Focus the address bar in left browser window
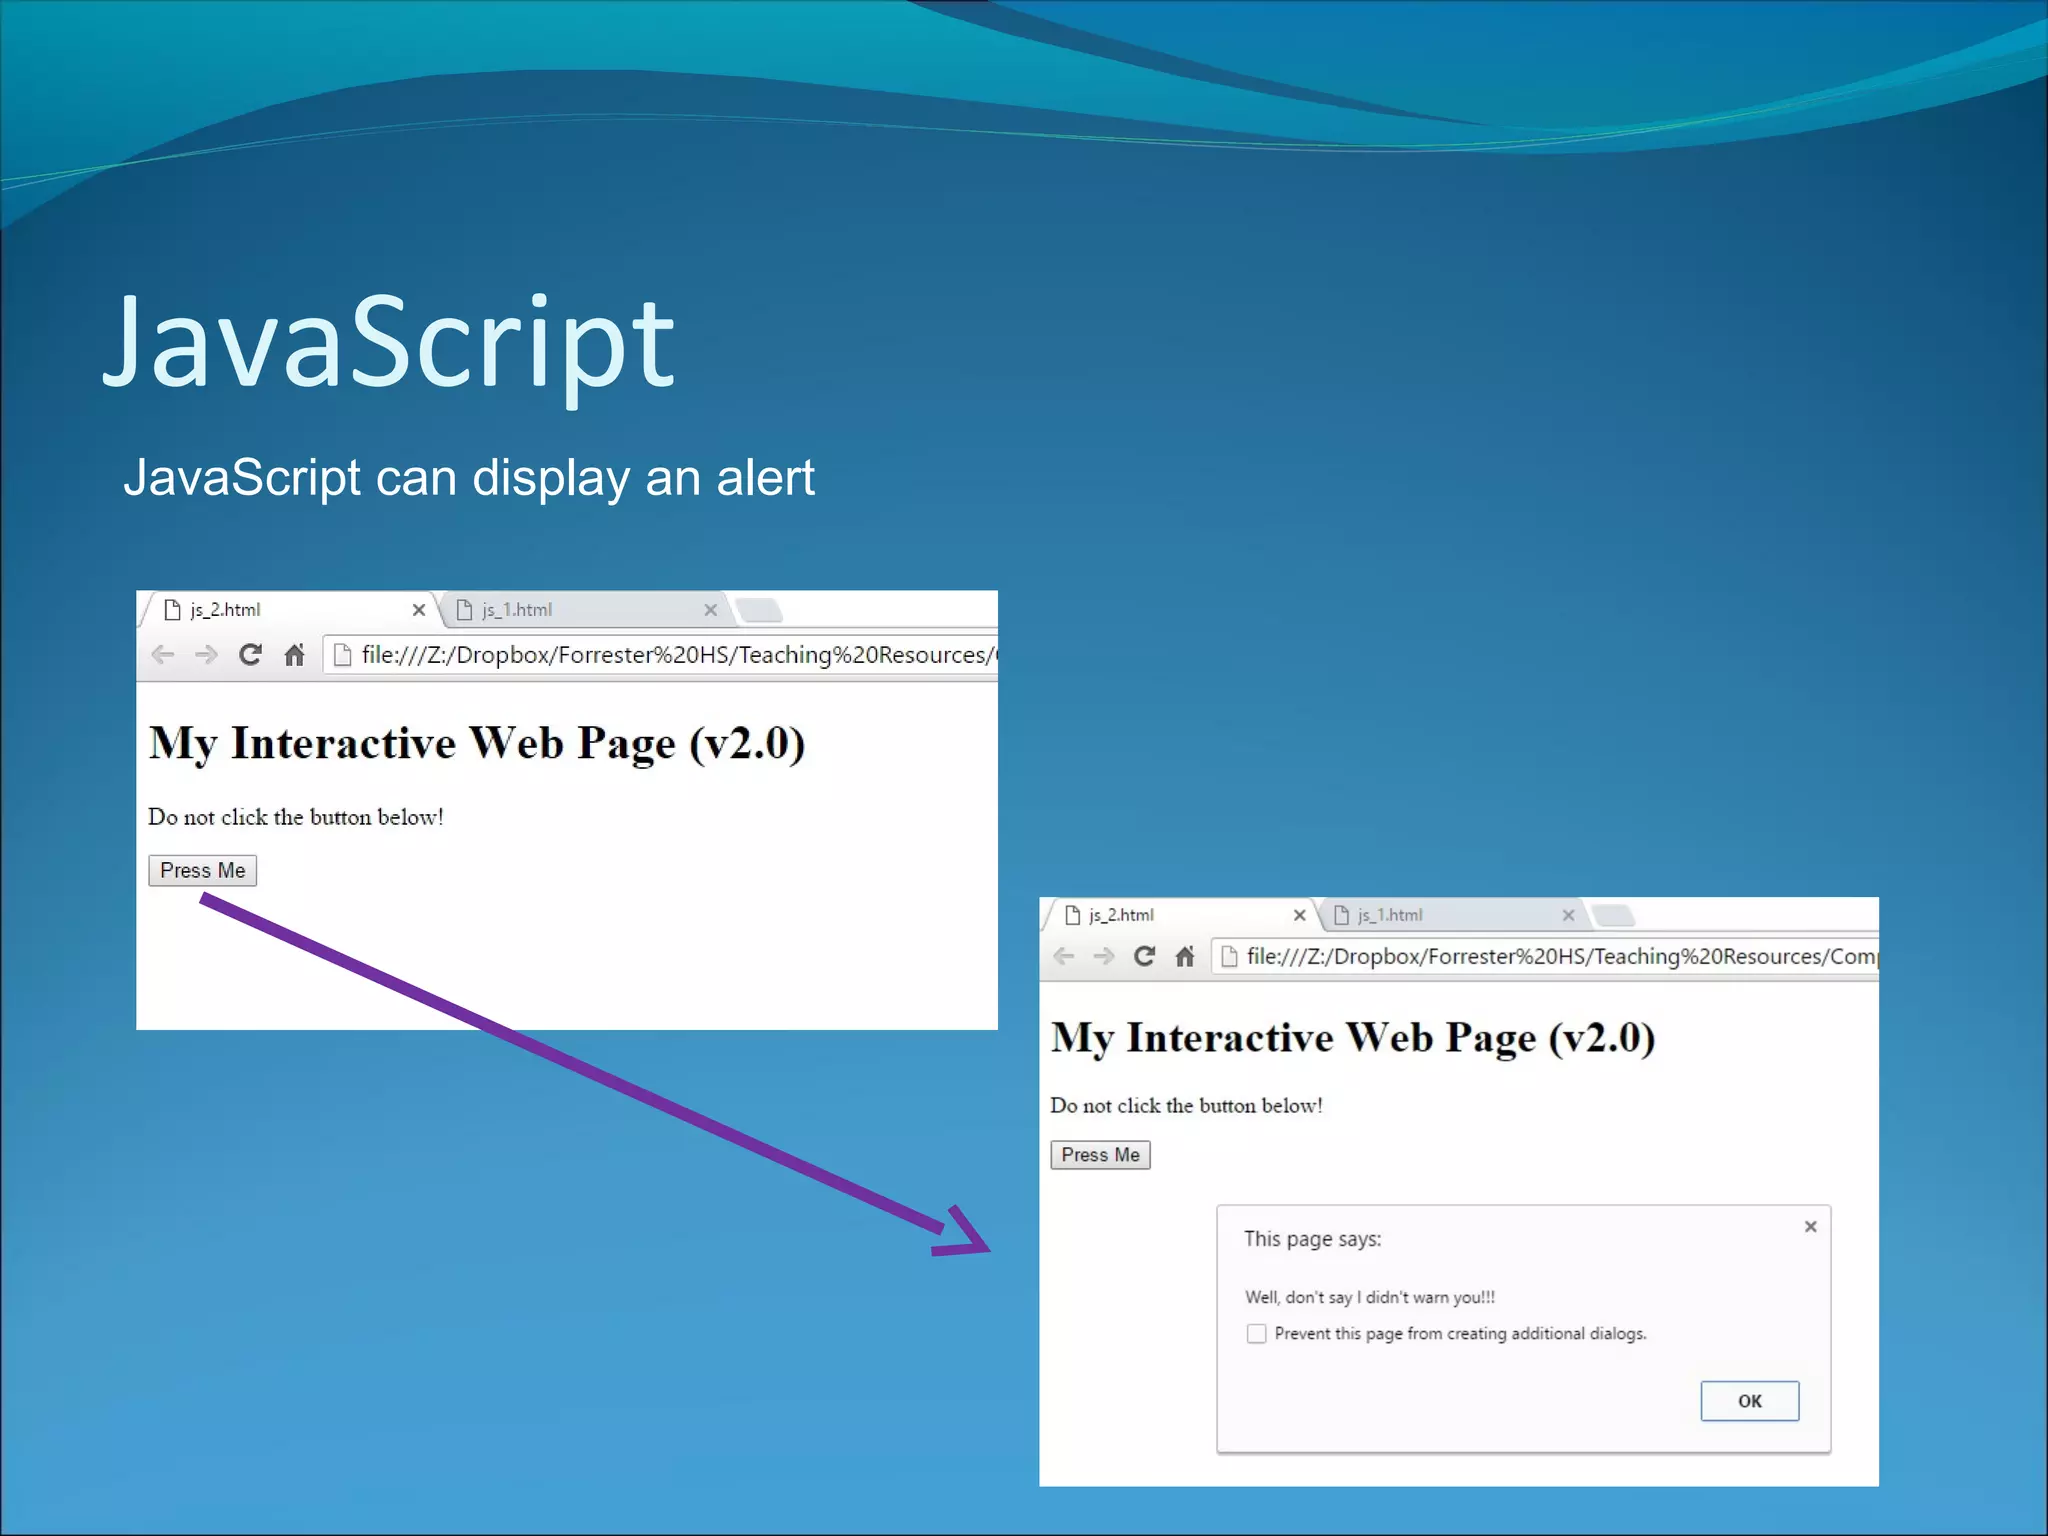2048x1536 pixels. [661, 655]
